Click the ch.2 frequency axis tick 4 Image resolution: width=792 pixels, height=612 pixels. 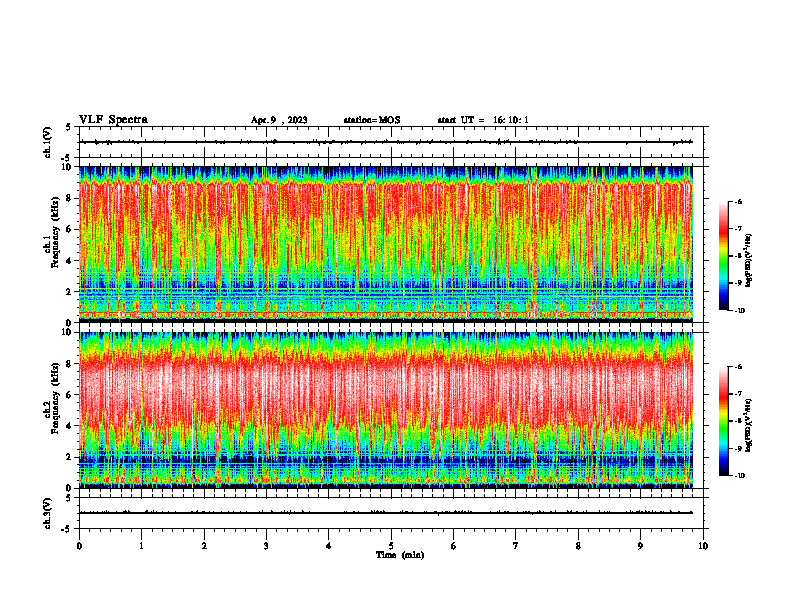(70, 426)
